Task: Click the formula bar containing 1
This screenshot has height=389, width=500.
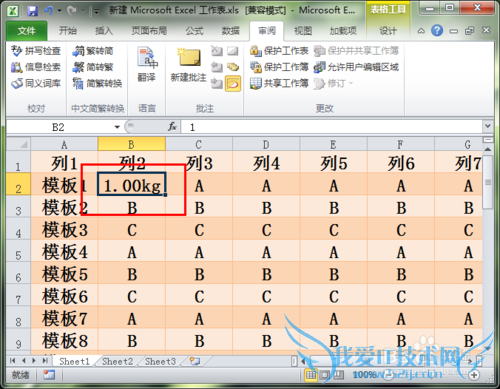Action: [332, 127]
